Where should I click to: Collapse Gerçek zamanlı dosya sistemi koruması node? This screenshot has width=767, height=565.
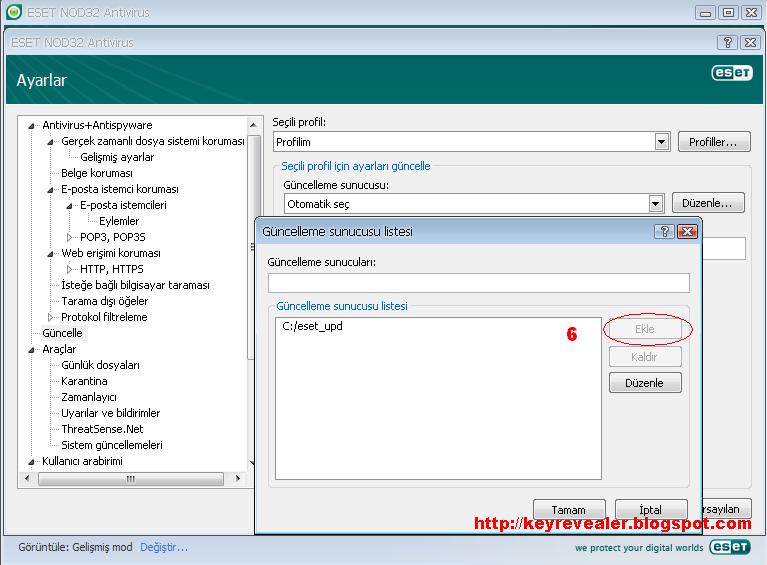click(50, 142)
